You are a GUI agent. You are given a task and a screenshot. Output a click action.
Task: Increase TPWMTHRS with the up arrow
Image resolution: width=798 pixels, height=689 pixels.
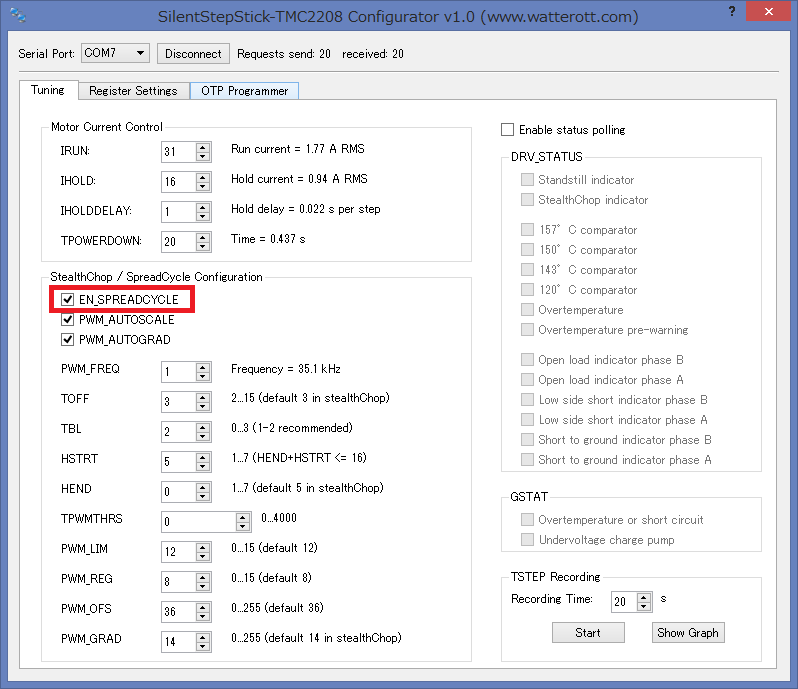[x=243, y=517]
